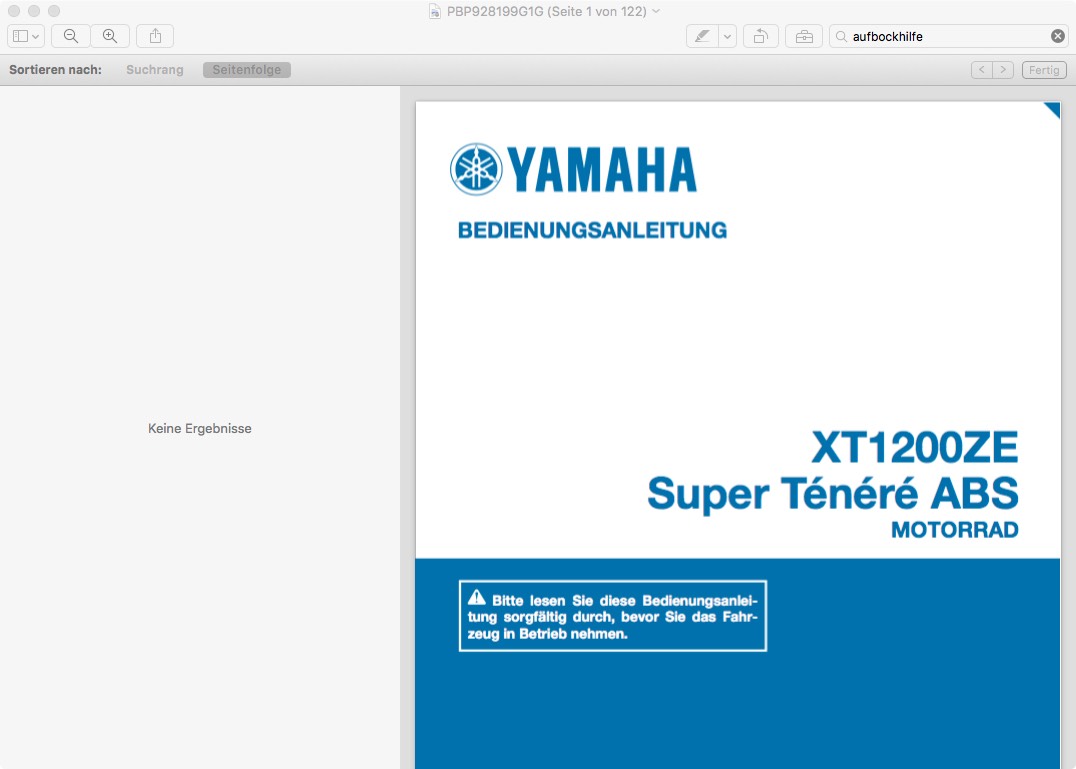
Task: Clear the search text with the X icon
Action: pos(1057,36)
